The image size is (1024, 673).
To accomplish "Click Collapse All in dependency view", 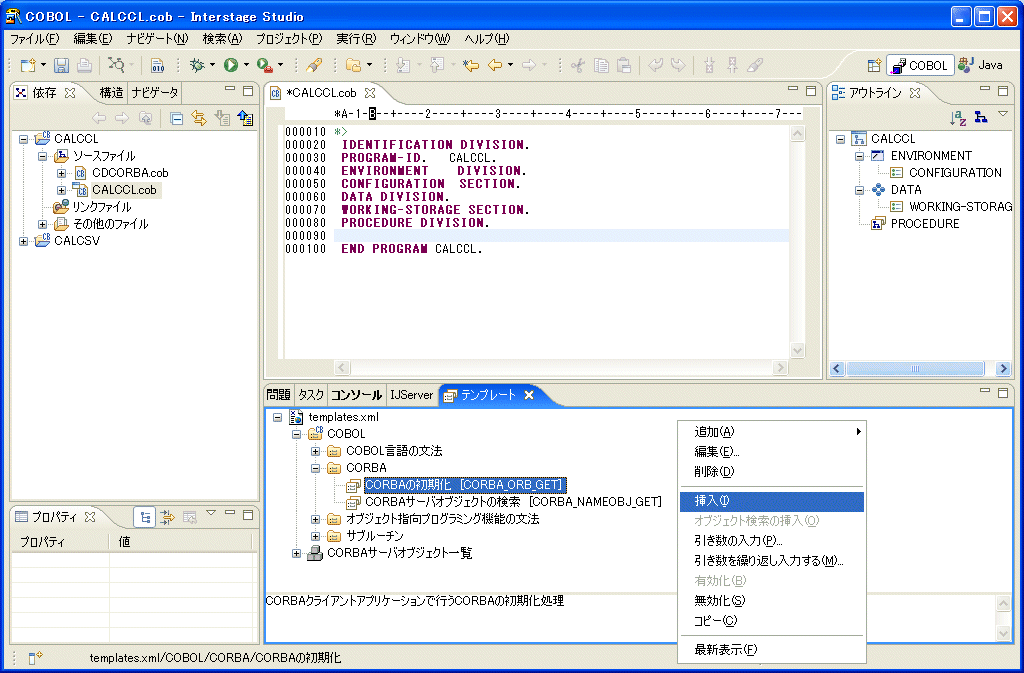I will [176, 119].
